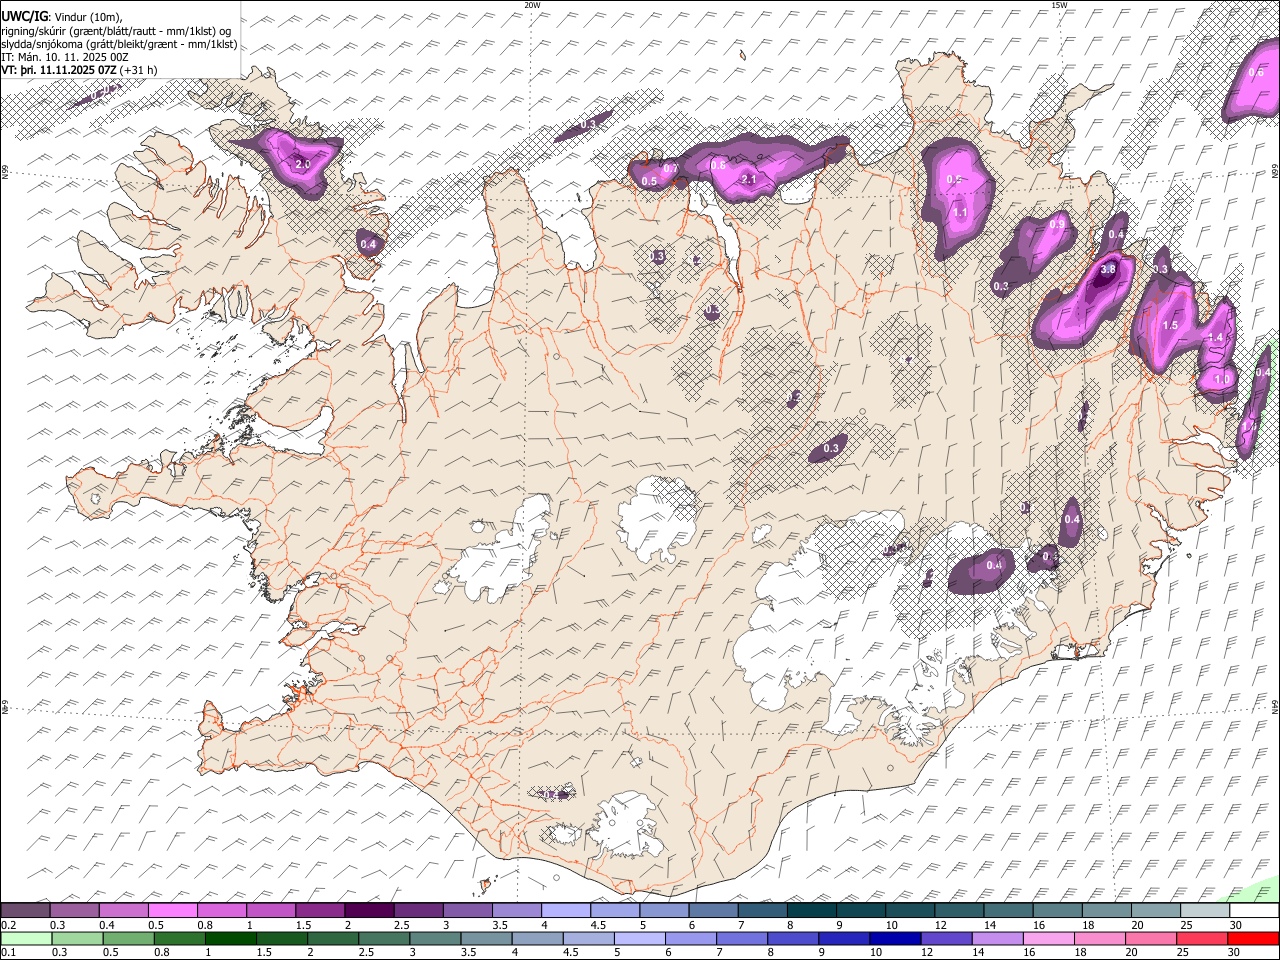Image resolution: width=1280 pixels, height=960 pixels.
Task: Click the '1.1' snowfall value in the northeast
Action: tap(960, 212)
